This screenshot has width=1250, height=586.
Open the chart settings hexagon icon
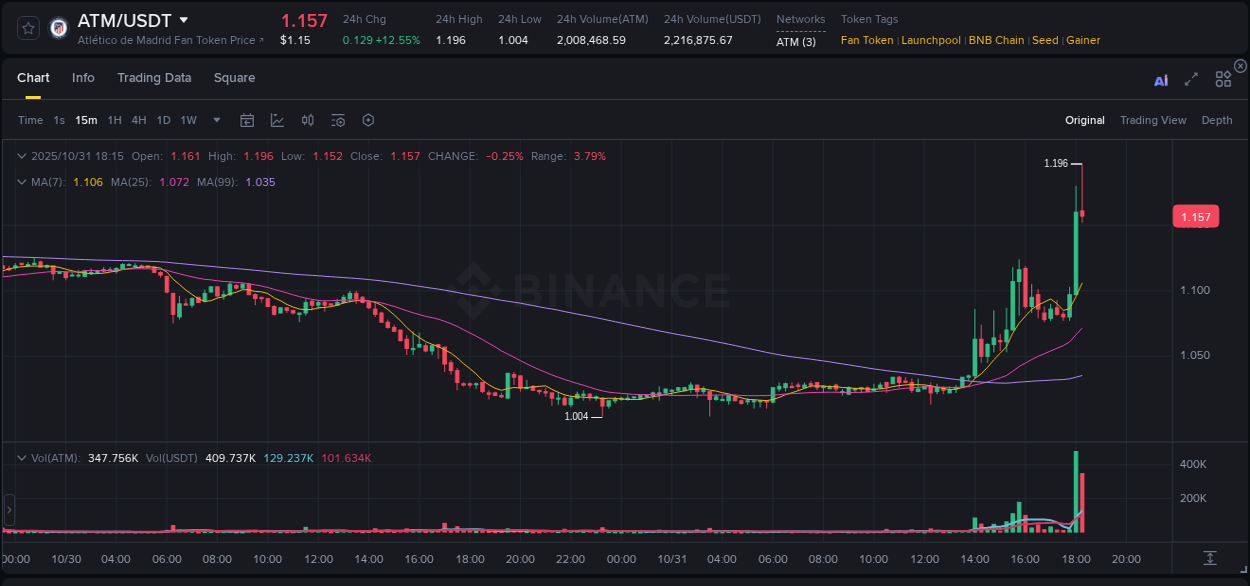[x=368, y=120]
